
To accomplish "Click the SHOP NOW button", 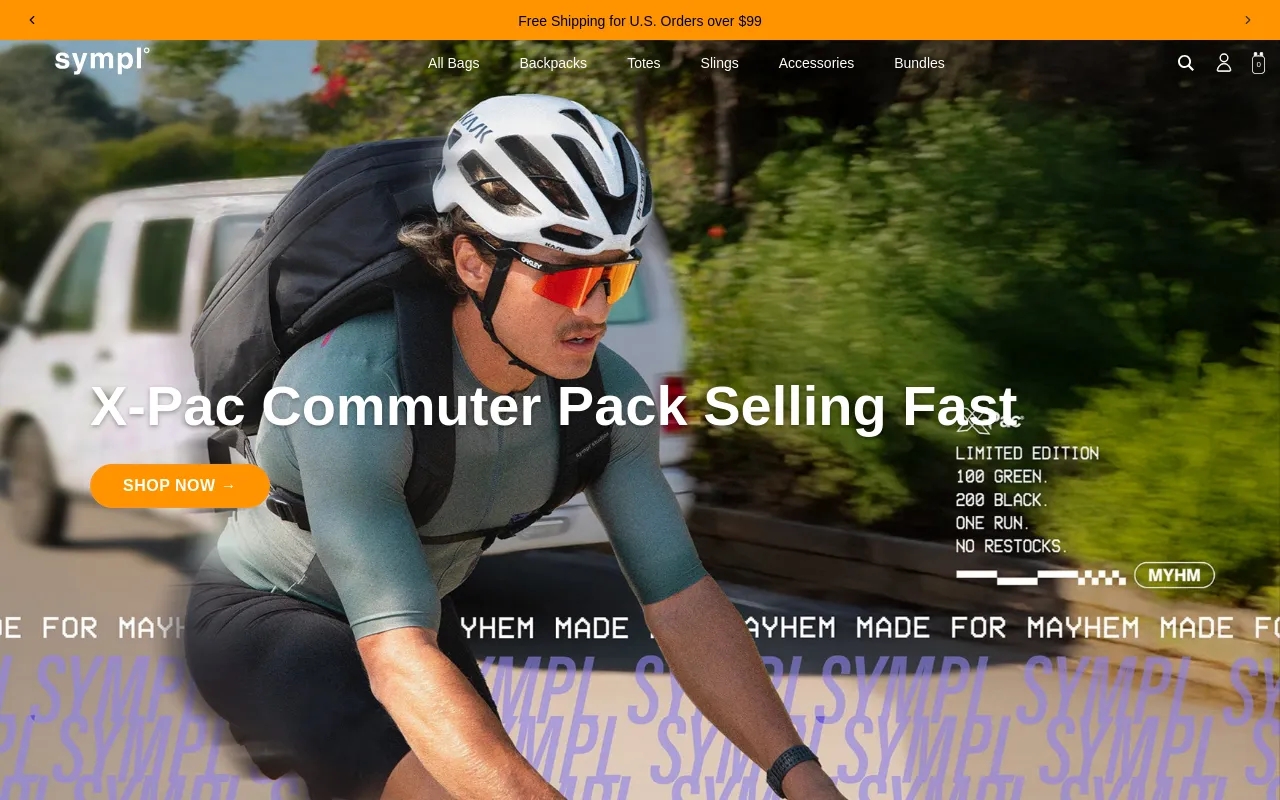I will [180, 486].
